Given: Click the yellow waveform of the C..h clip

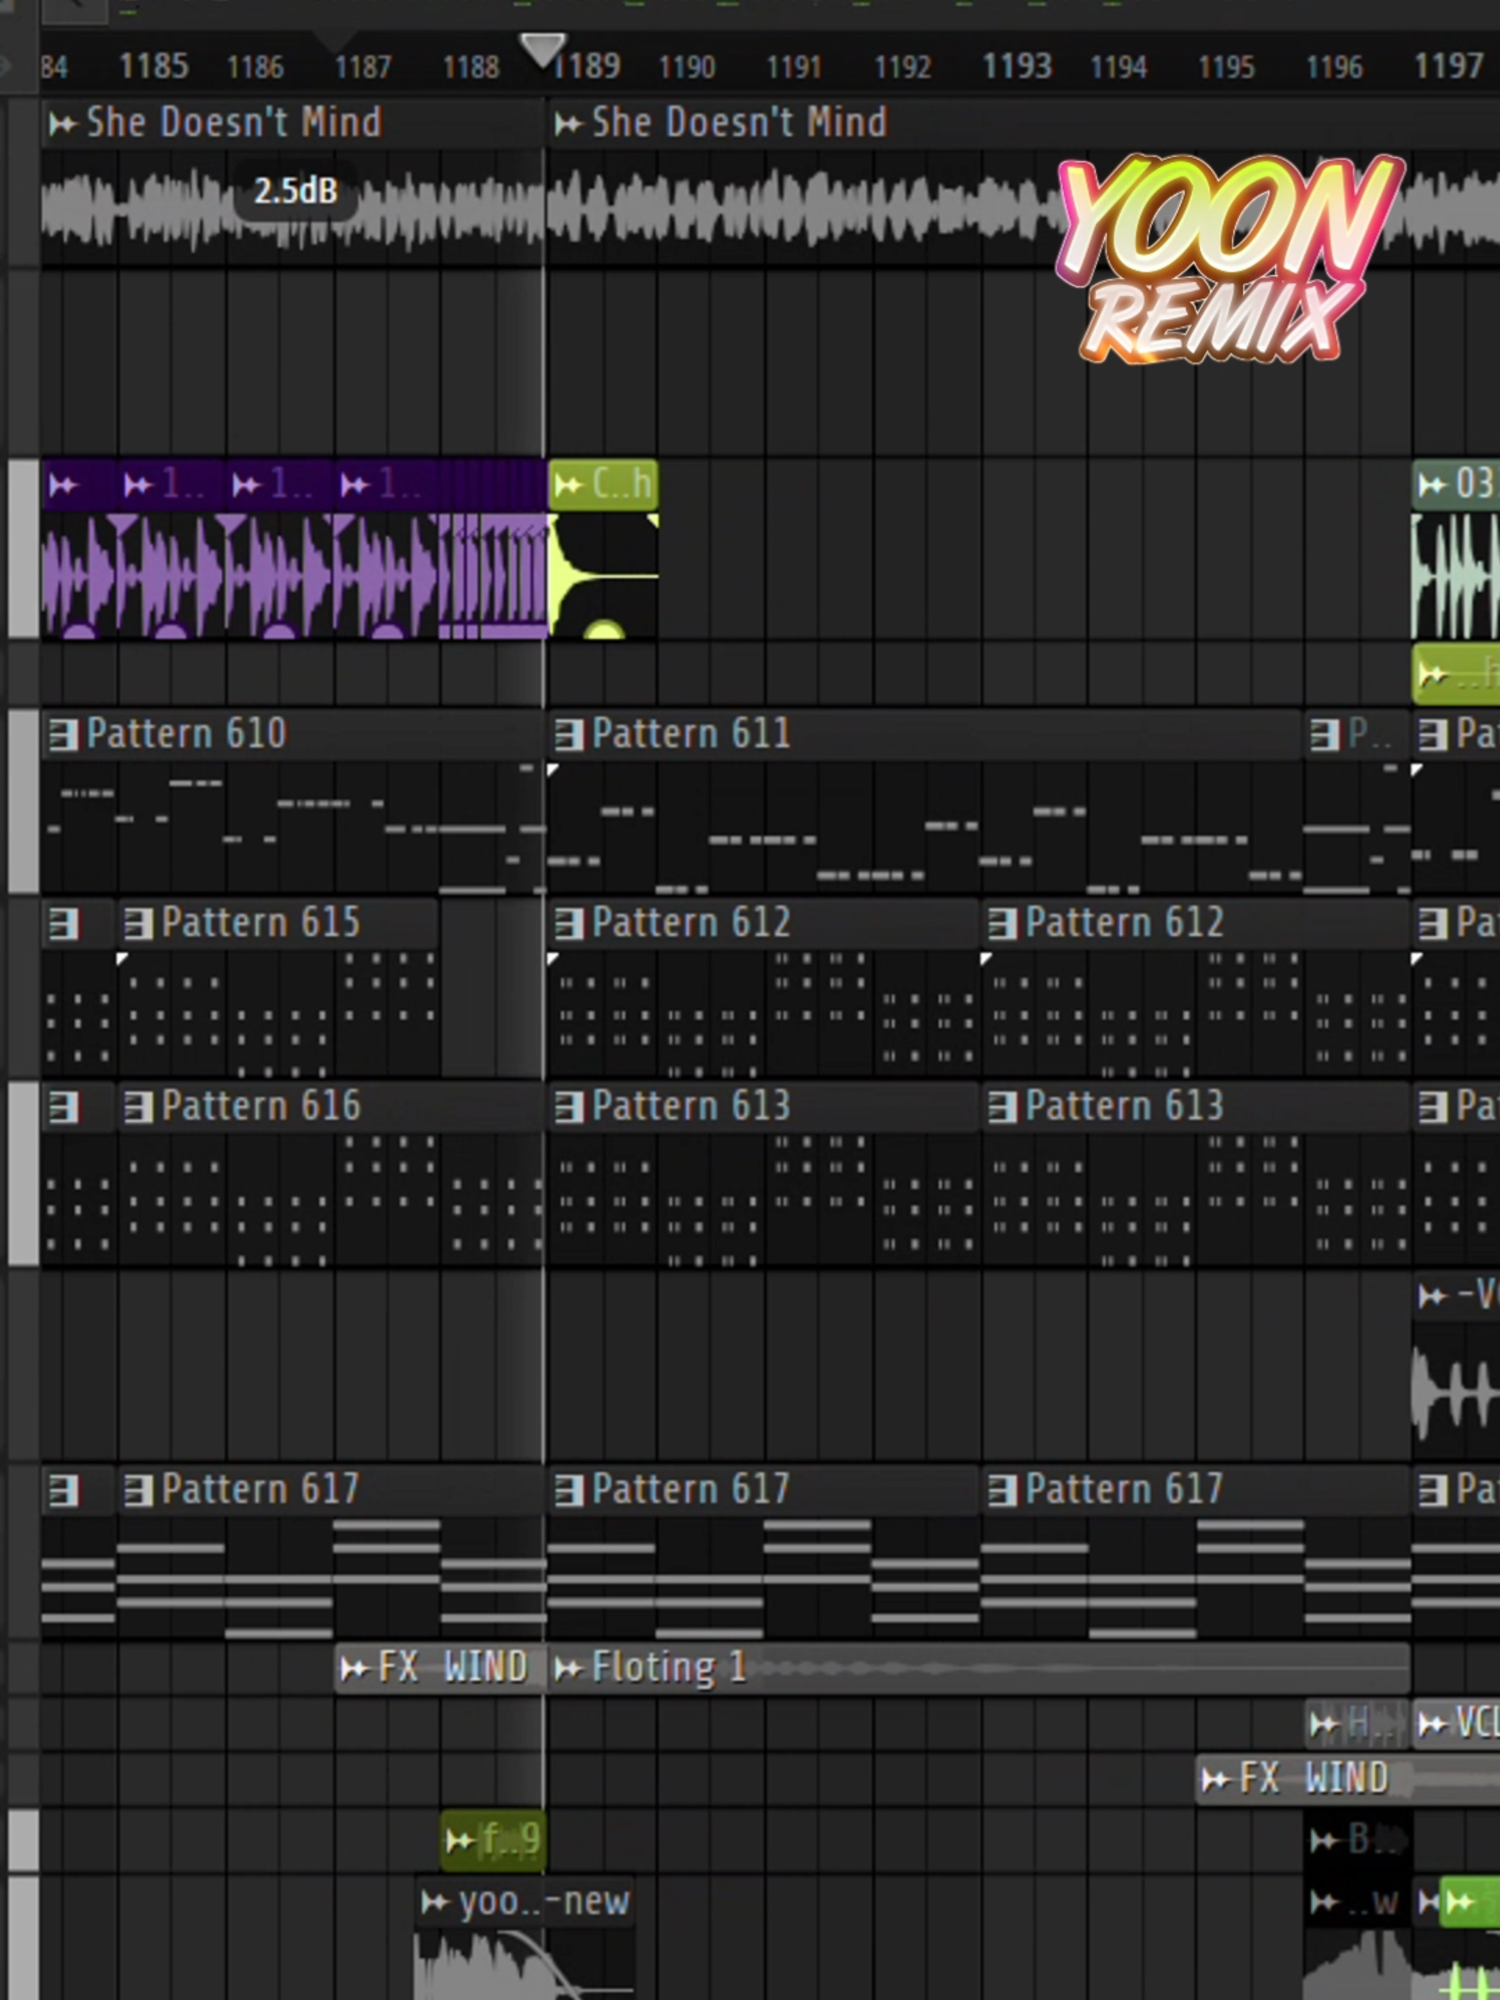Looking at the screenshot, I should pyautogui.click(x=602, y=576).
